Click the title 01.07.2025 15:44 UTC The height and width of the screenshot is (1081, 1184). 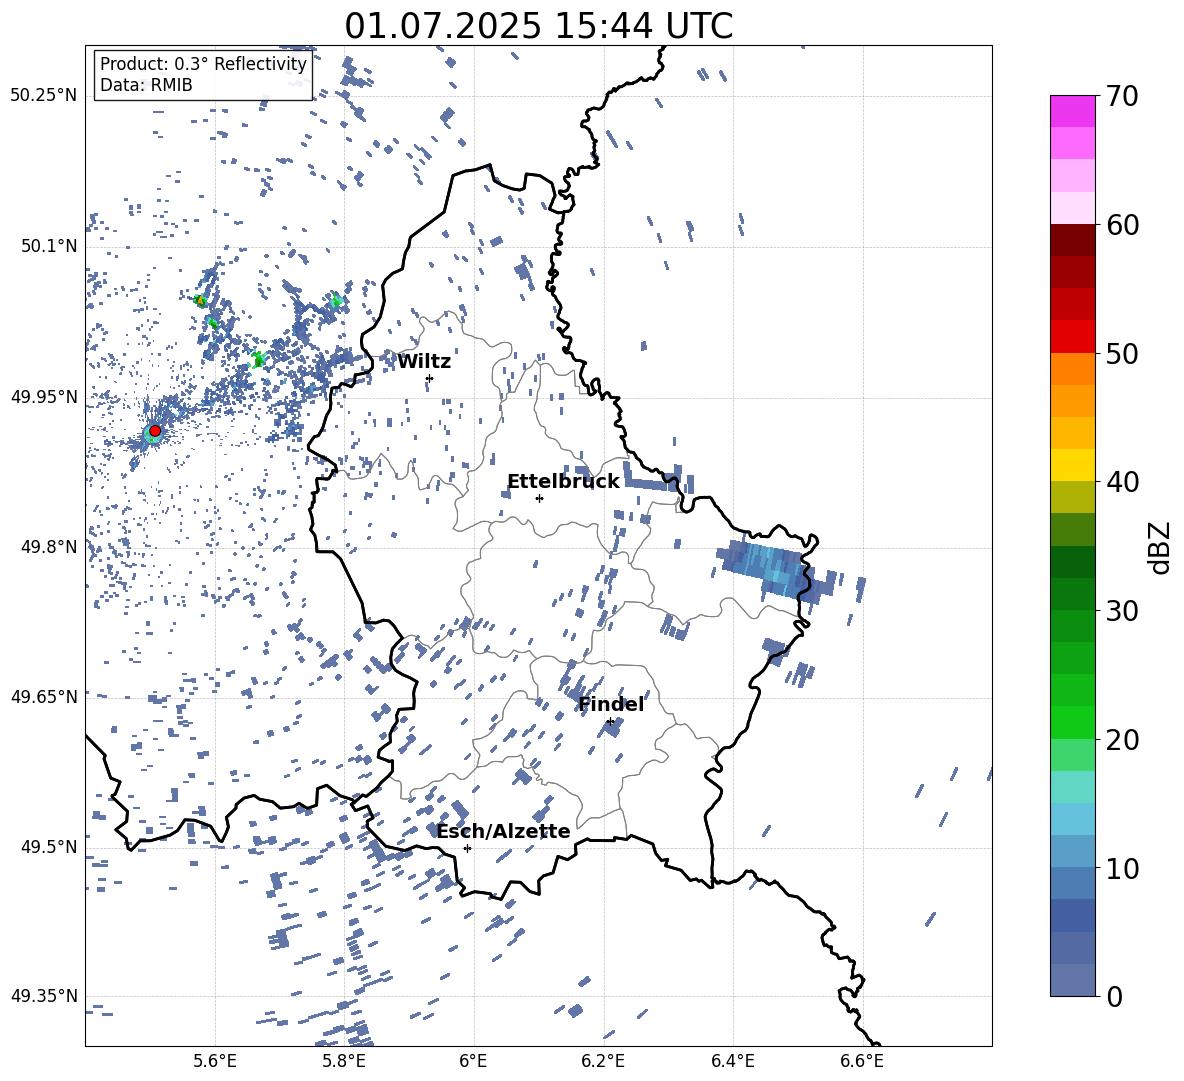click(538, 26)
